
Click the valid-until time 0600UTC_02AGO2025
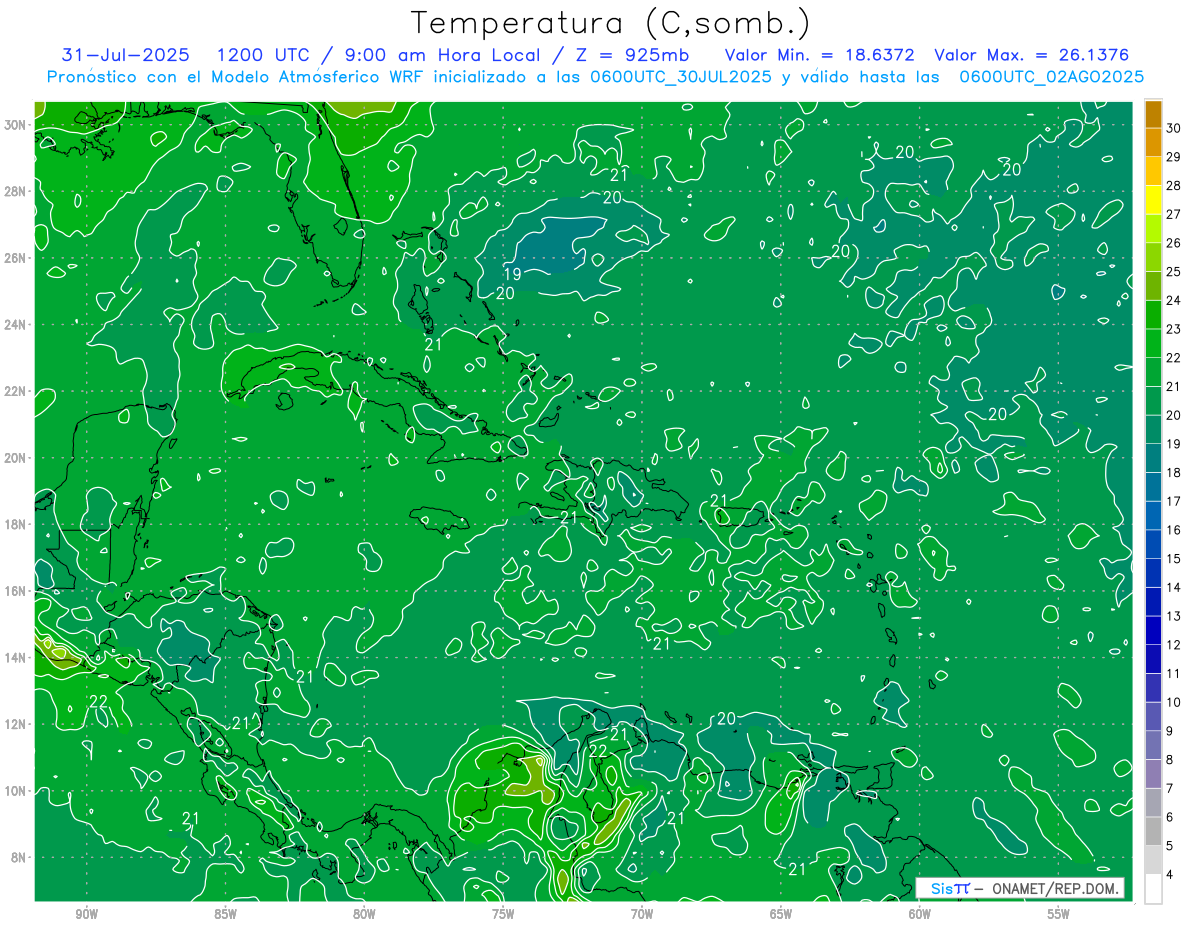[x=1051, y=77]
